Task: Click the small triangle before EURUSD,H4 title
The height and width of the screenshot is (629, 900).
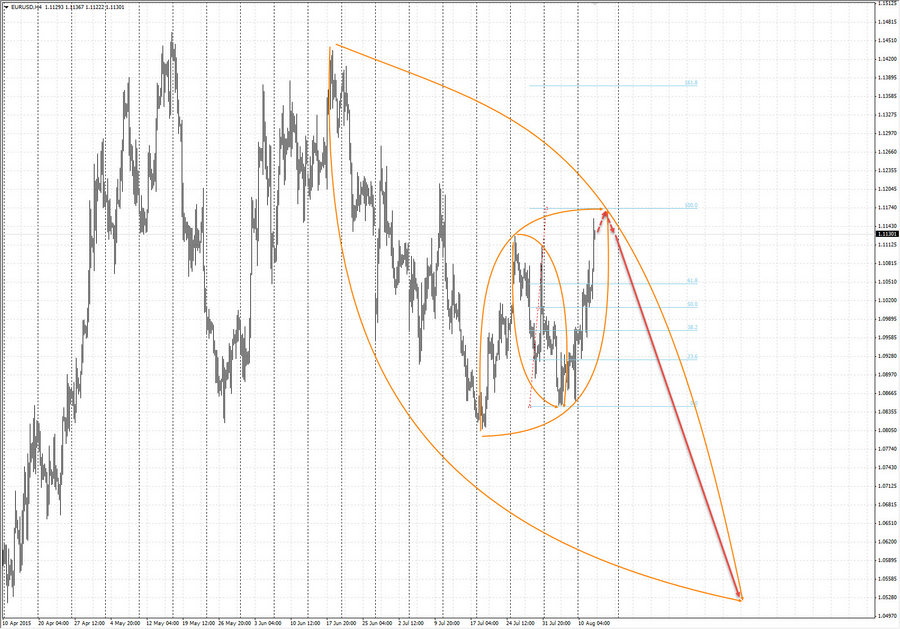Action: [x=6, y=7]
